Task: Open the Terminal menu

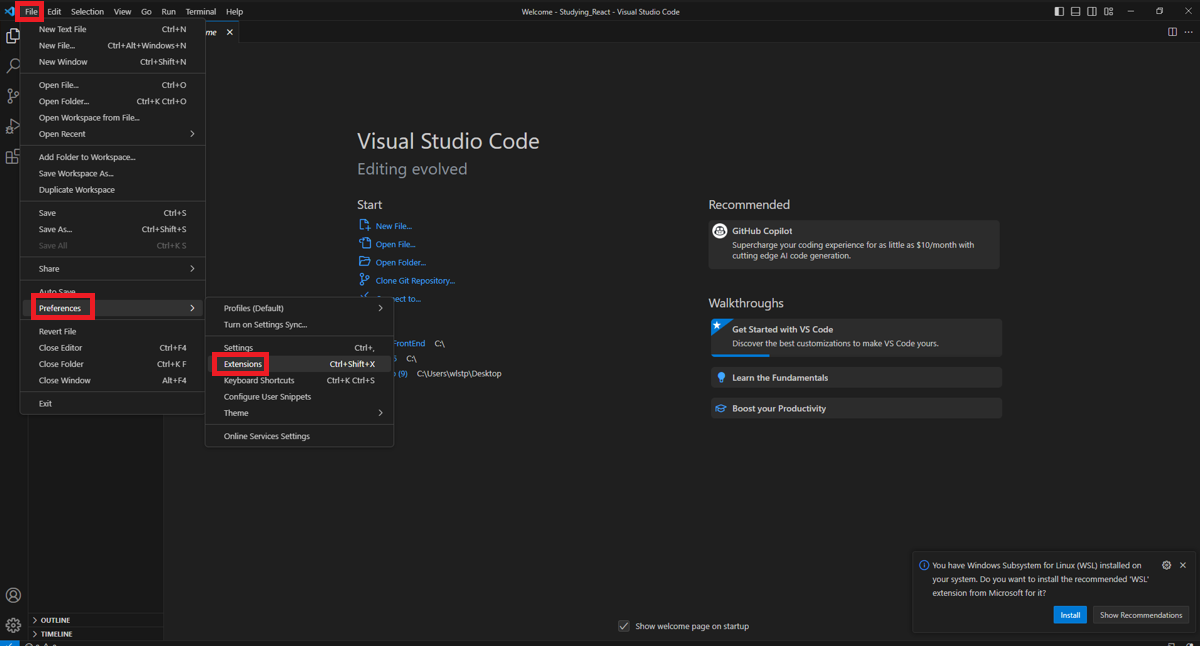Action: (x=201, y=12)
